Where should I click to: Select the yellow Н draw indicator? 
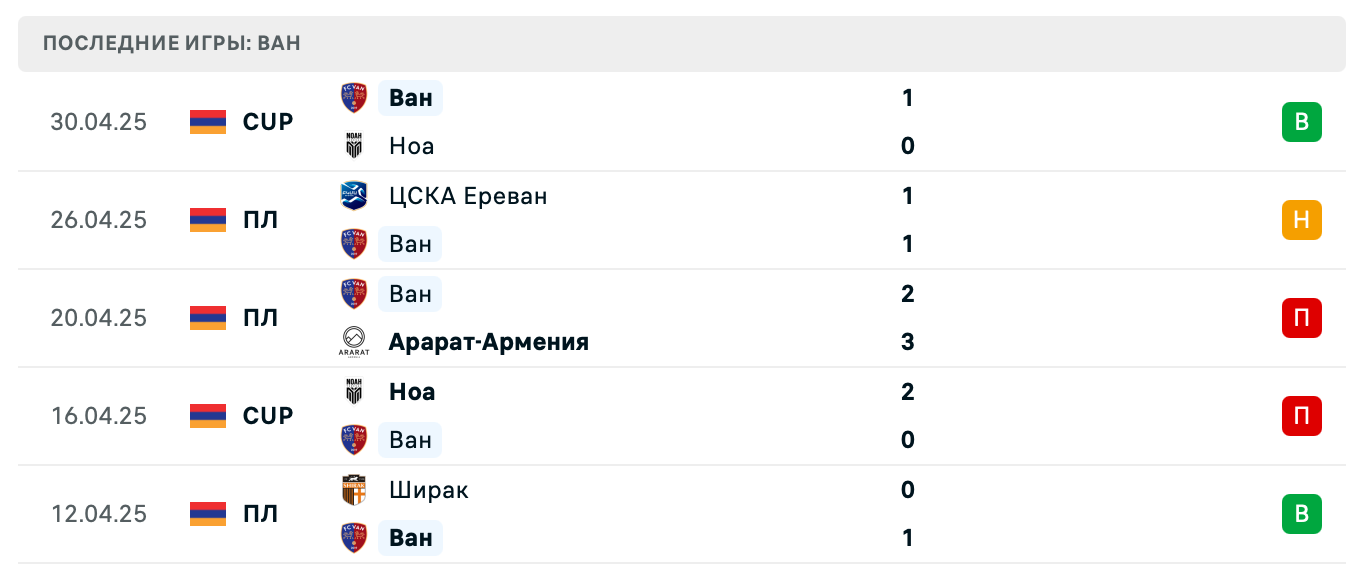(1301, 220)
